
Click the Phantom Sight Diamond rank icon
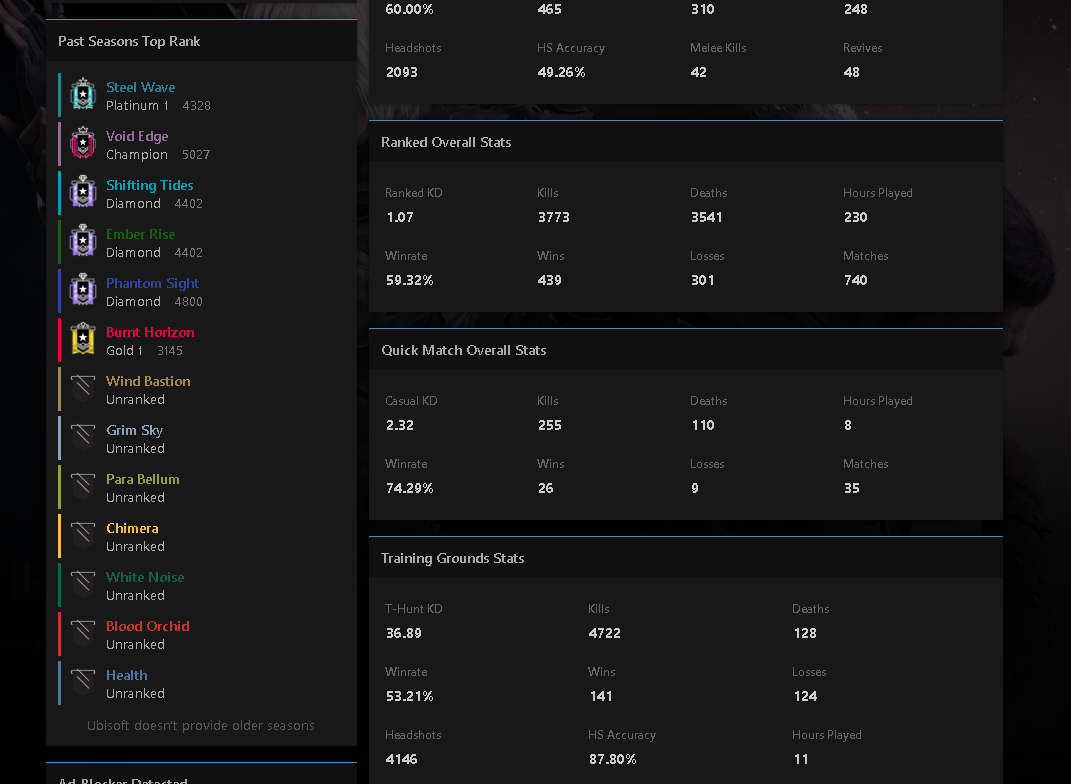coord(83,290)
